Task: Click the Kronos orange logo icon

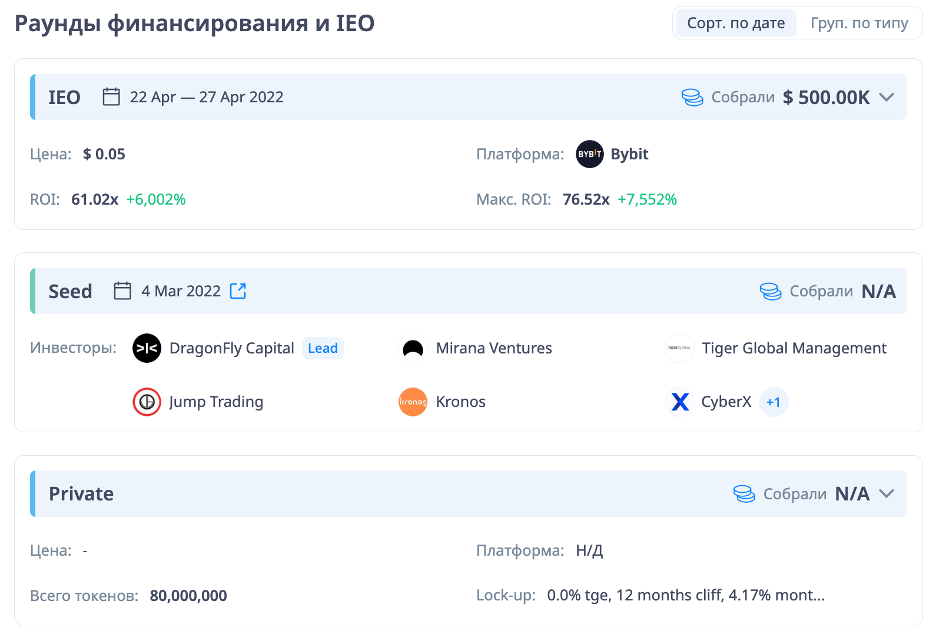Action: coord(412,402)
